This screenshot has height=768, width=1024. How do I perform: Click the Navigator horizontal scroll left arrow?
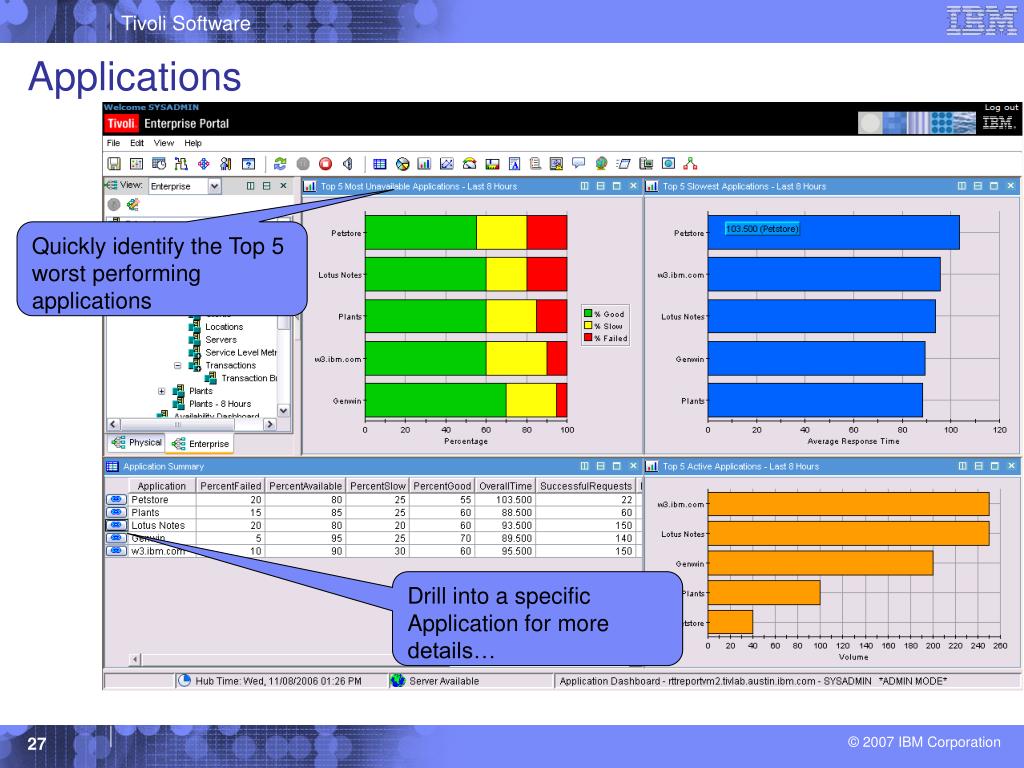pyautogui.click(x=112, y=424)
